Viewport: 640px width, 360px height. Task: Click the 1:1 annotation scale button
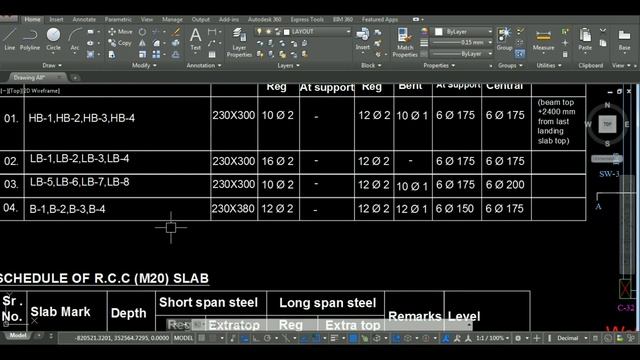point(493,338)
